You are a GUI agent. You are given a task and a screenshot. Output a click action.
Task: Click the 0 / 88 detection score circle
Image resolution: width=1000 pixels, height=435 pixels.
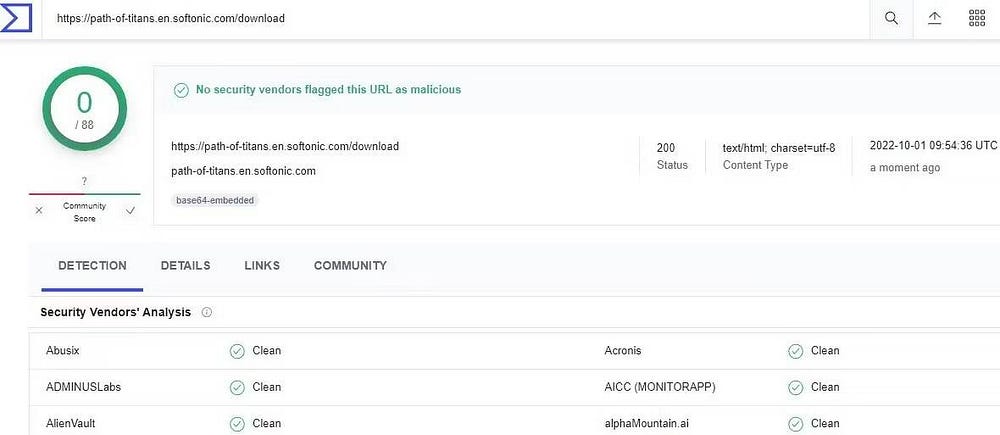pyautogui.click(x=84, y=110)
